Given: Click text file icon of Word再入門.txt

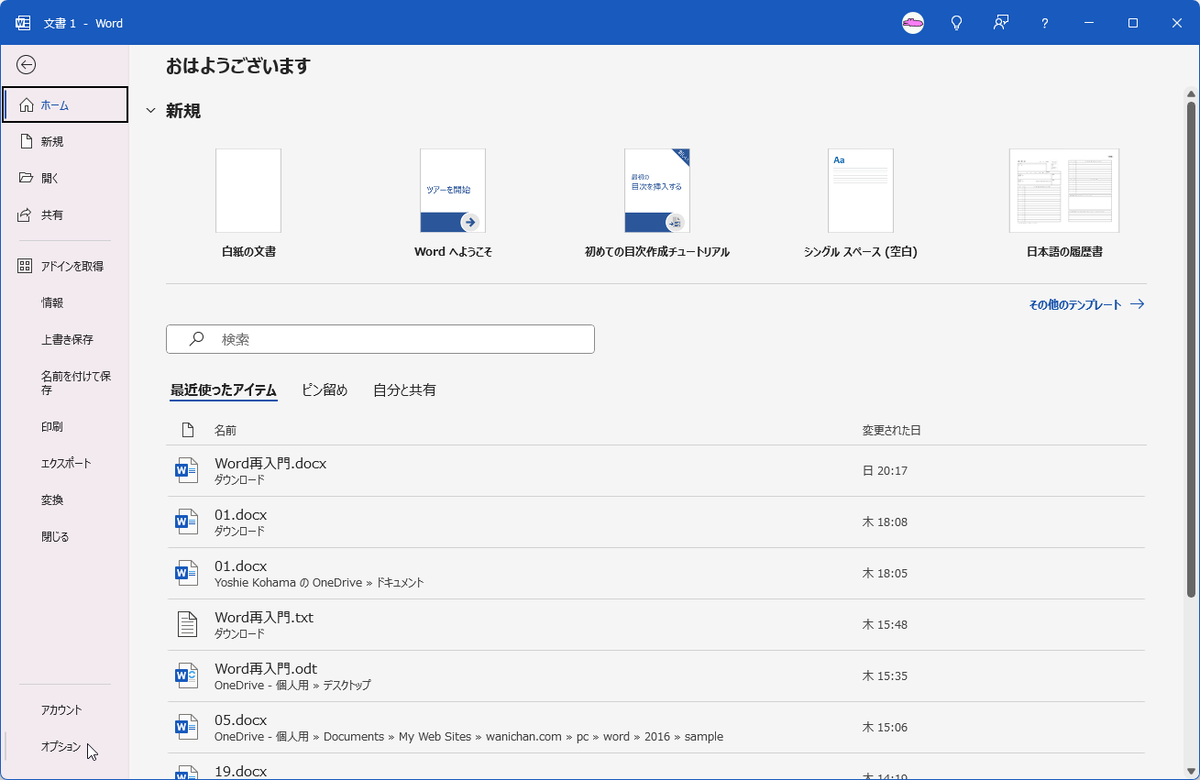Looking at the screenshot, I should pyautogui.click(x=187, y=625).
